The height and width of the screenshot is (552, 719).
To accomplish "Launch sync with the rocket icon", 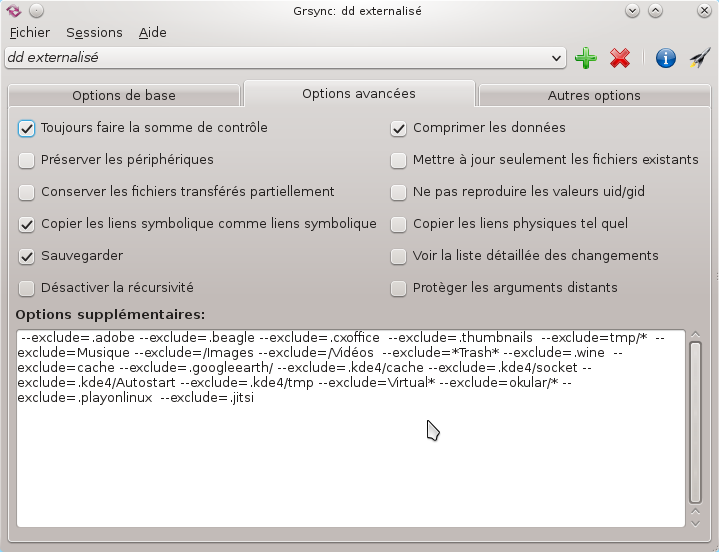I will click(x=700, y=58).
